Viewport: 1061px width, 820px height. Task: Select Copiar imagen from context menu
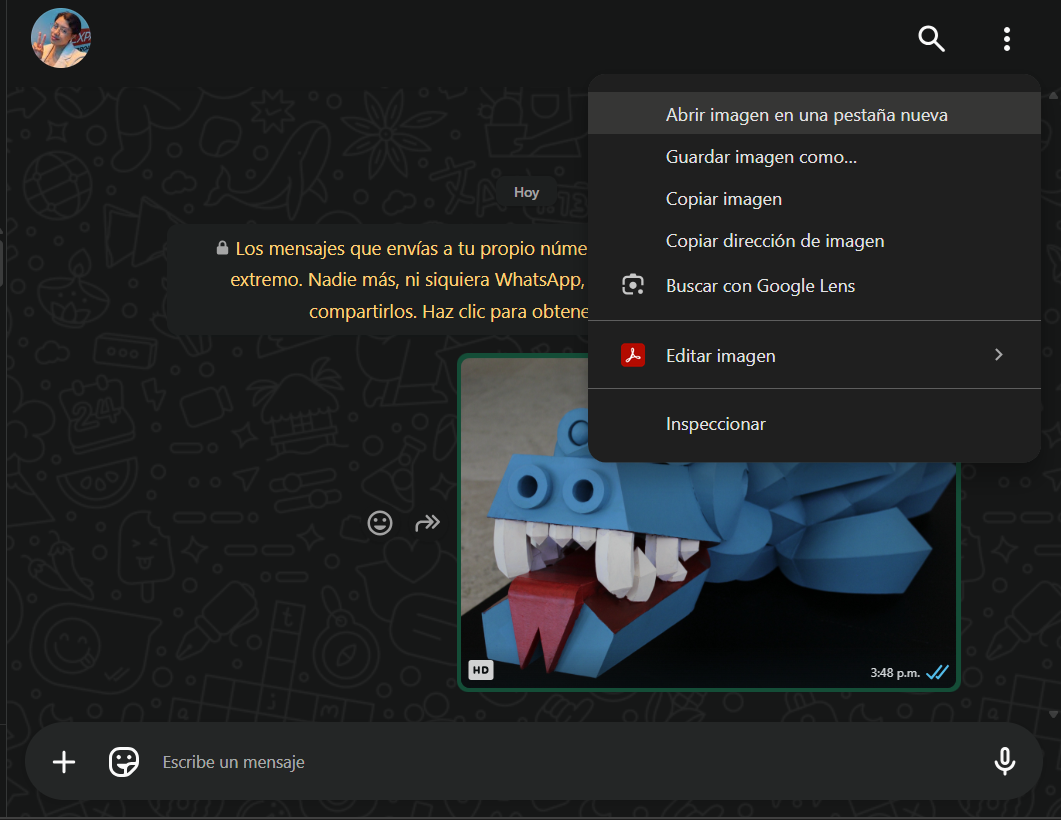(724, 199)
